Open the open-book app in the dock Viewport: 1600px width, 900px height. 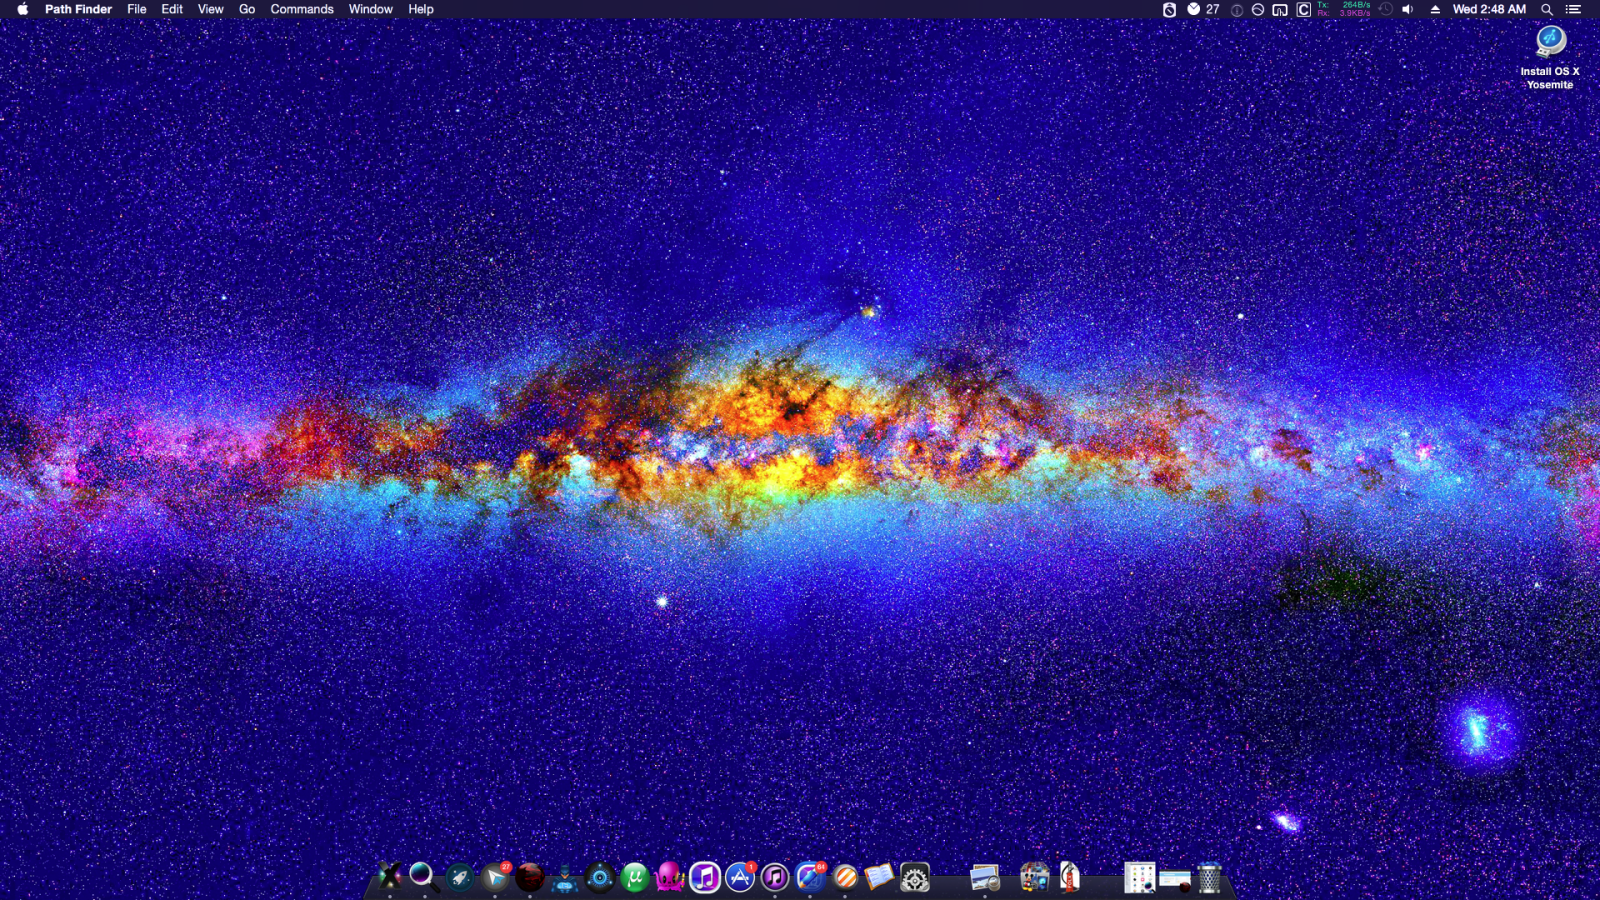coord(880,877)
